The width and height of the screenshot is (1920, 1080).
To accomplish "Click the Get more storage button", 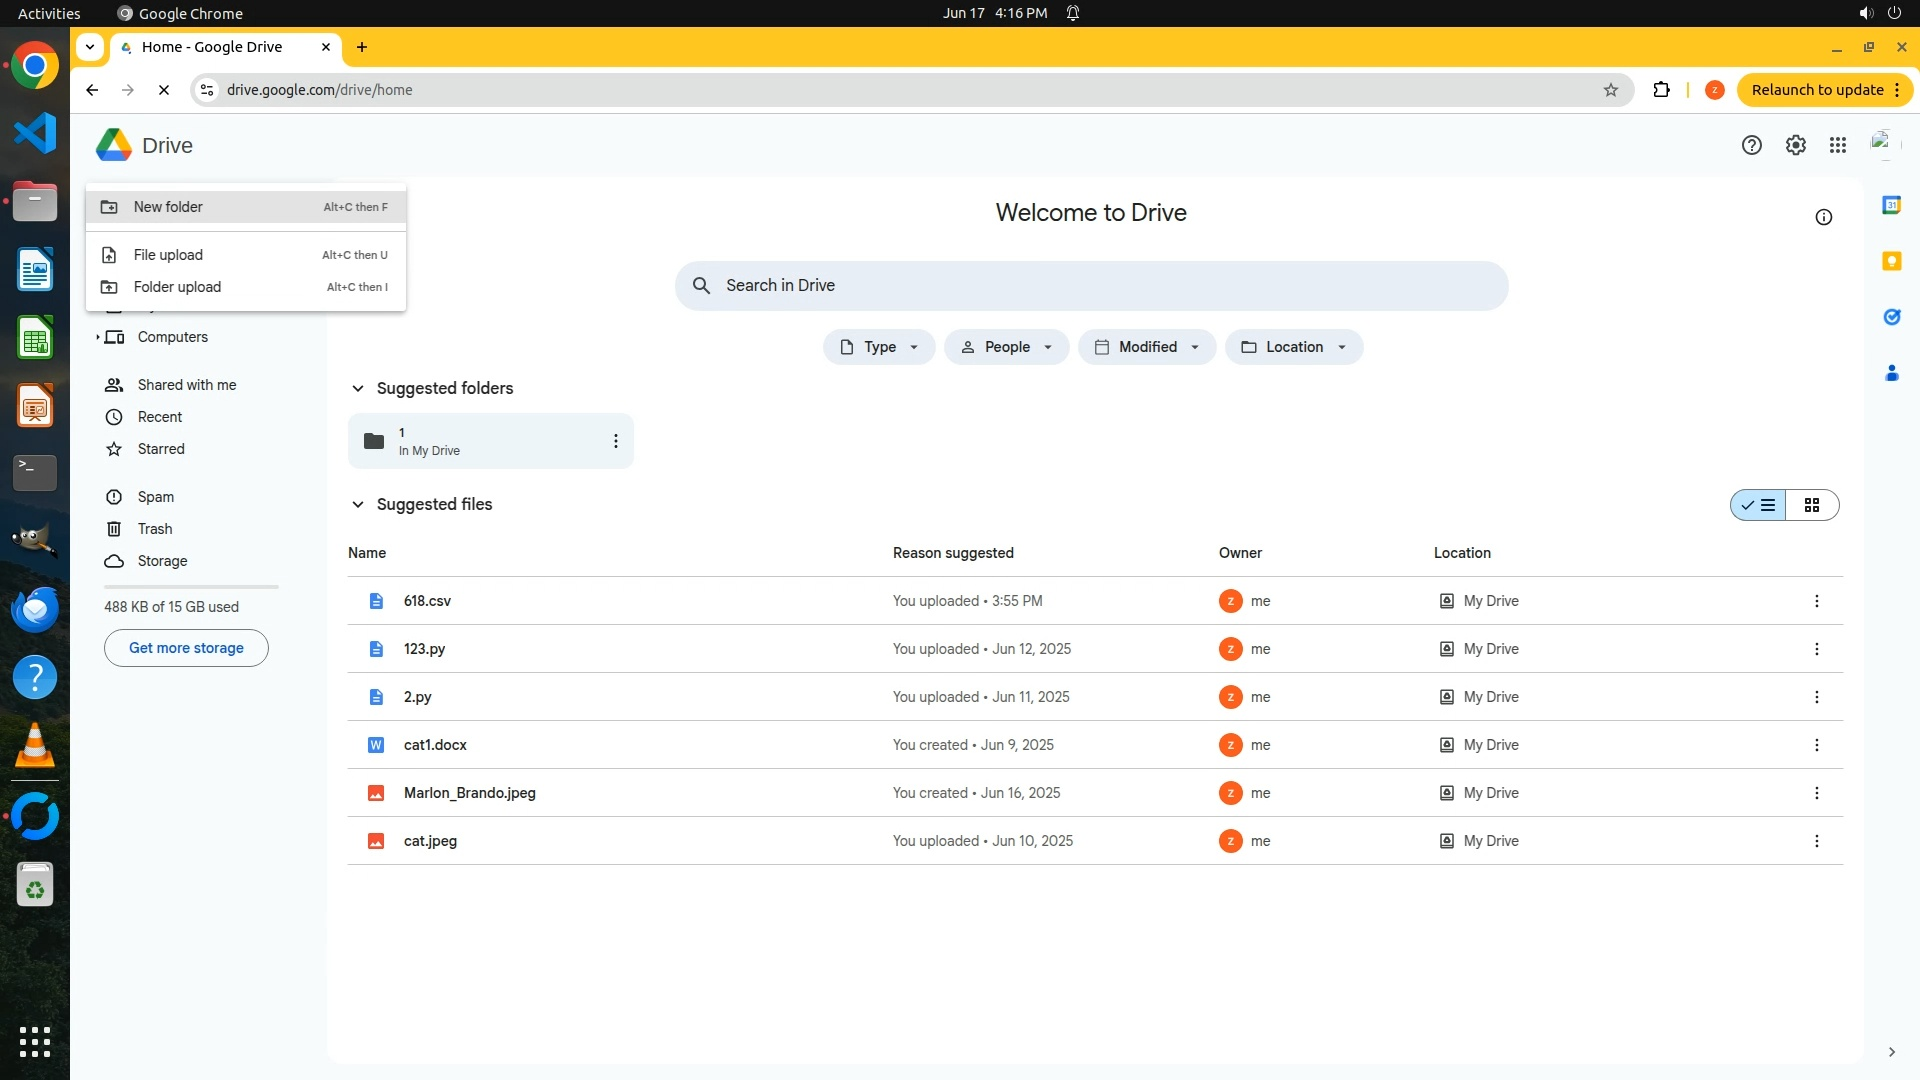I will (x=186, y=648).
